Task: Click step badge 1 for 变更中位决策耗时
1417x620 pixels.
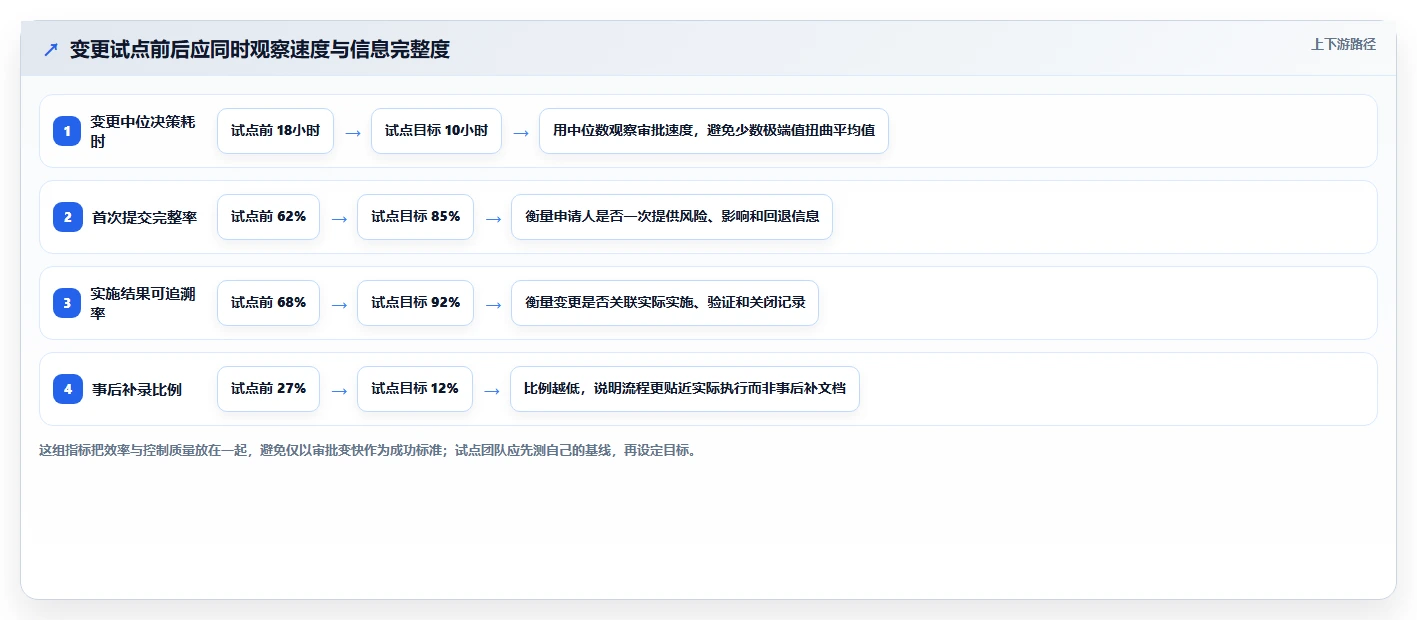Action: click(x=68, y=131)
